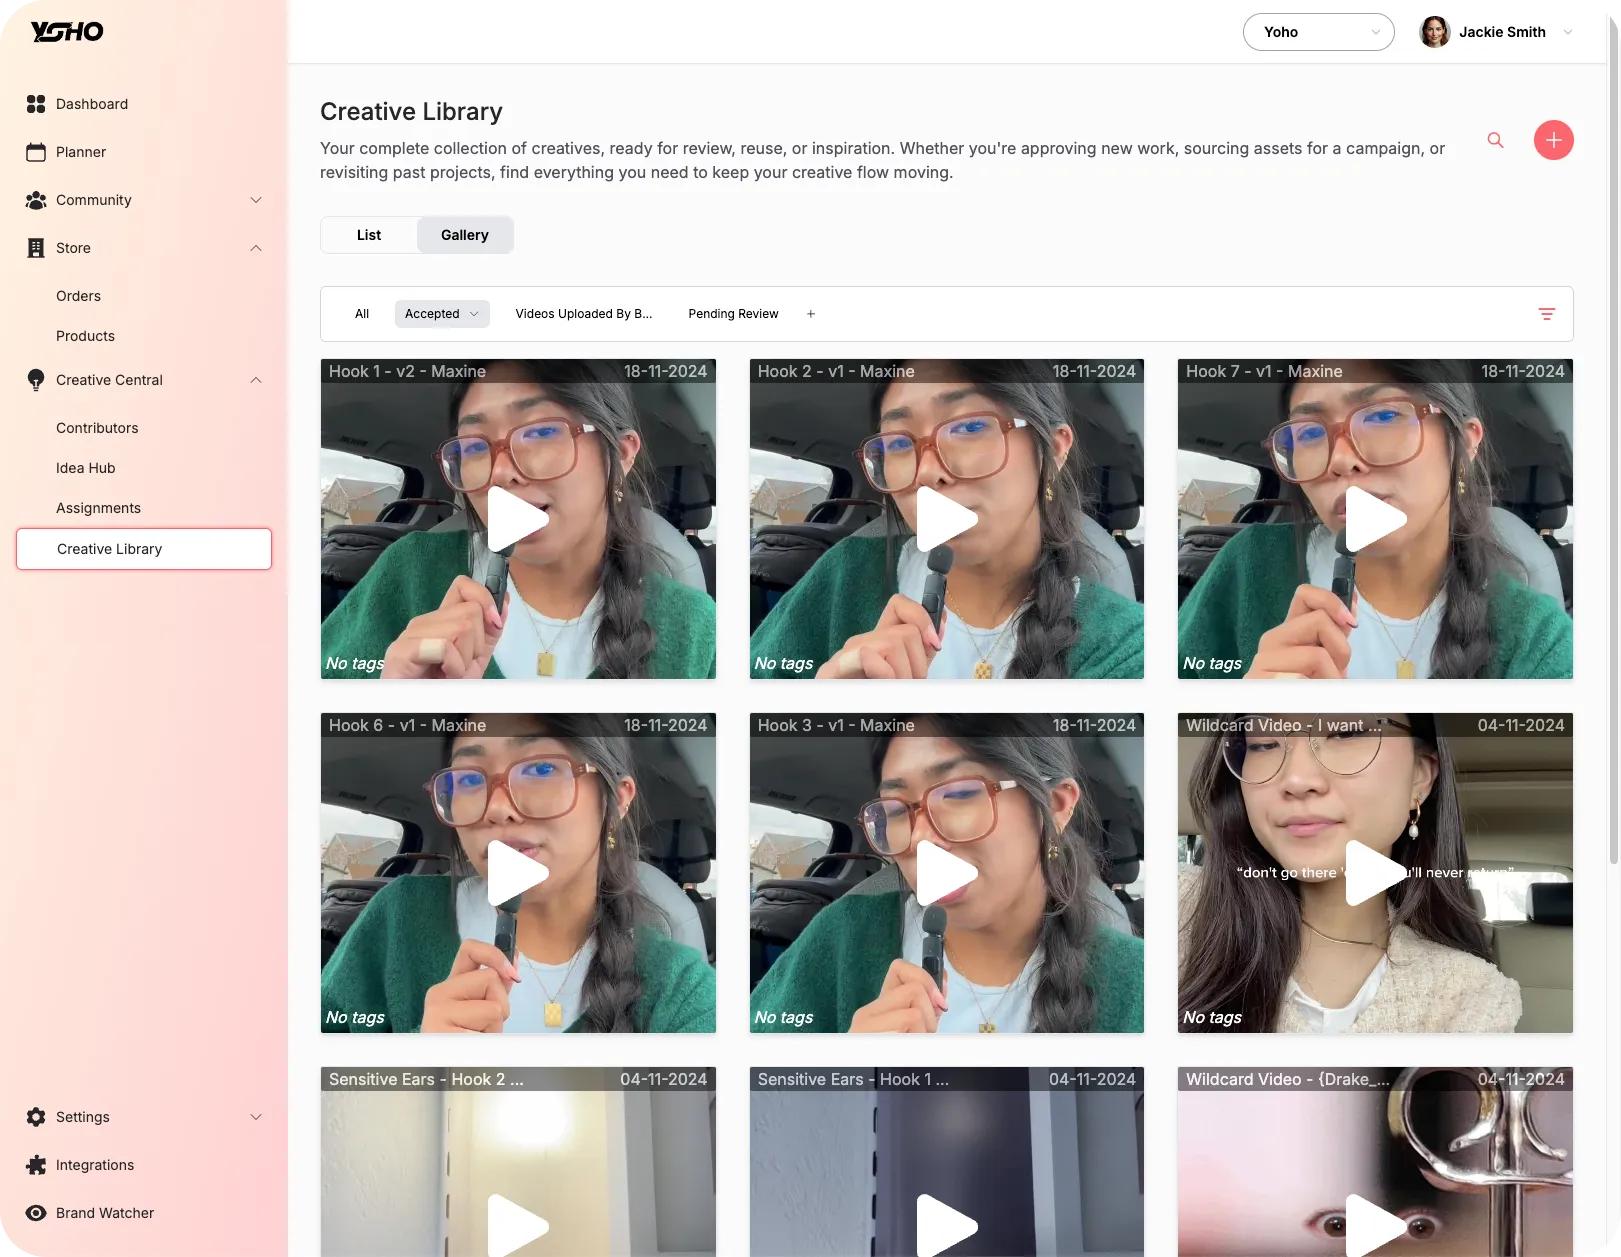Select Creative Library in sidebar

tap(144, 549)
